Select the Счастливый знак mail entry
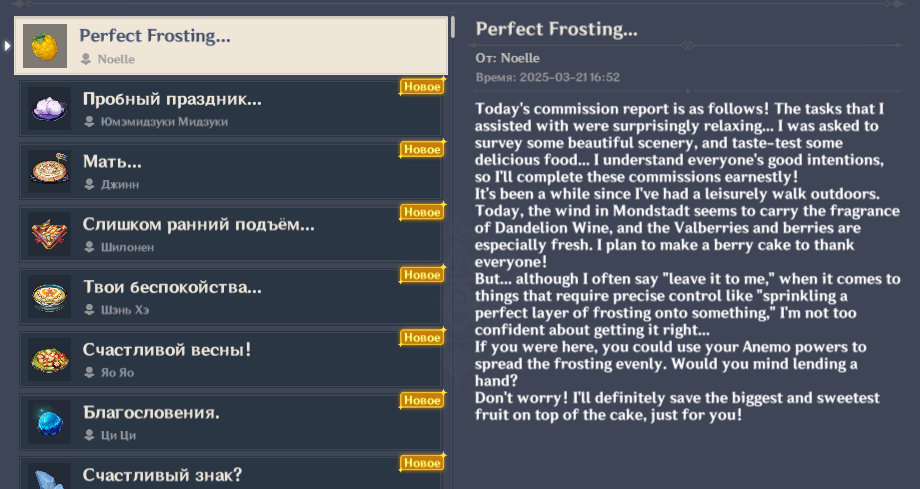This screenshot has height=489, width=920. coord(231,474)
